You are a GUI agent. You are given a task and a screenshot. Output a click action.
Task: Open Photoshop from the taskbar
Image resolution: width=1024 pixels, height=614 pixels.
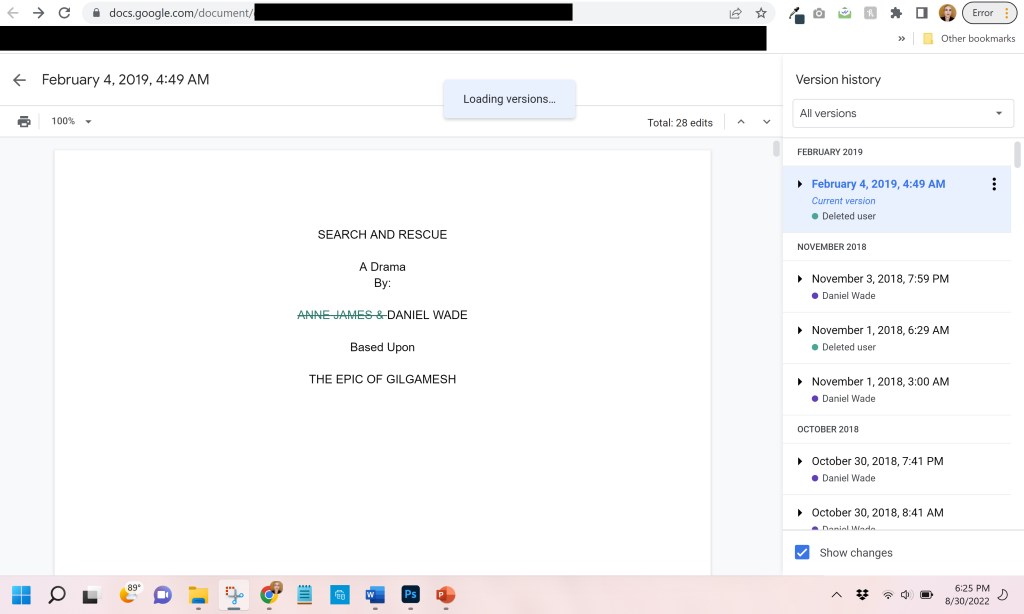click(x=410, y=594)
